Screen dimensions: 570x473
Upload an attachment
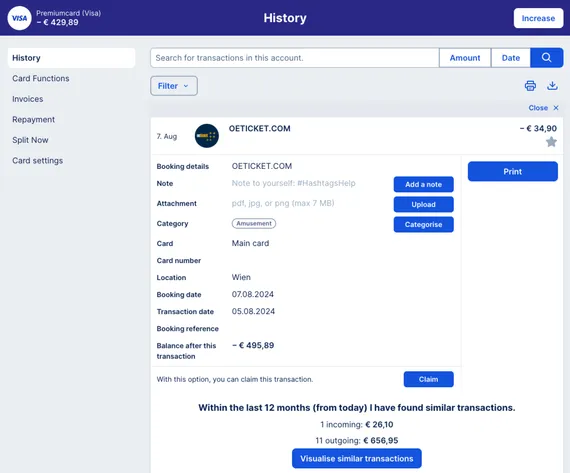424,204
